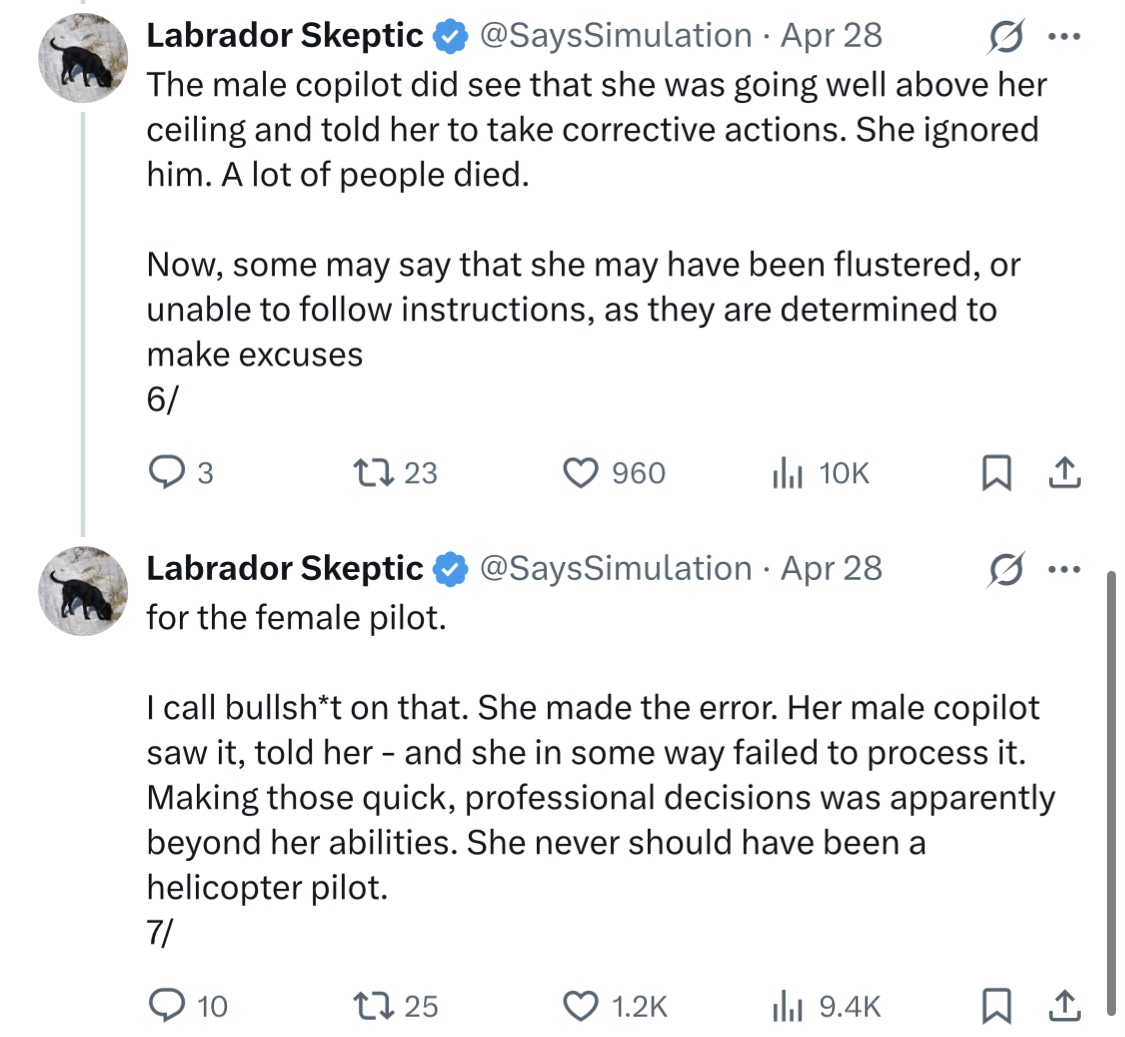Viewport: 1125px width, 1037px height.
Task: Bookmark the tweet numbered 7/
Action: point(997,1005)
